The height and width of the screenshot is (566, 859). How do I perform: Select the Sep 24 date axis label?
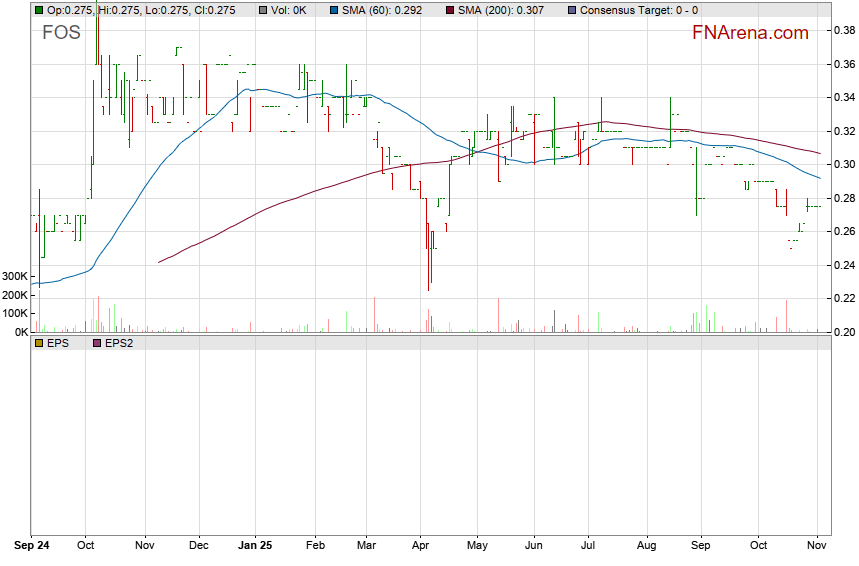click(x=32, y=547)
